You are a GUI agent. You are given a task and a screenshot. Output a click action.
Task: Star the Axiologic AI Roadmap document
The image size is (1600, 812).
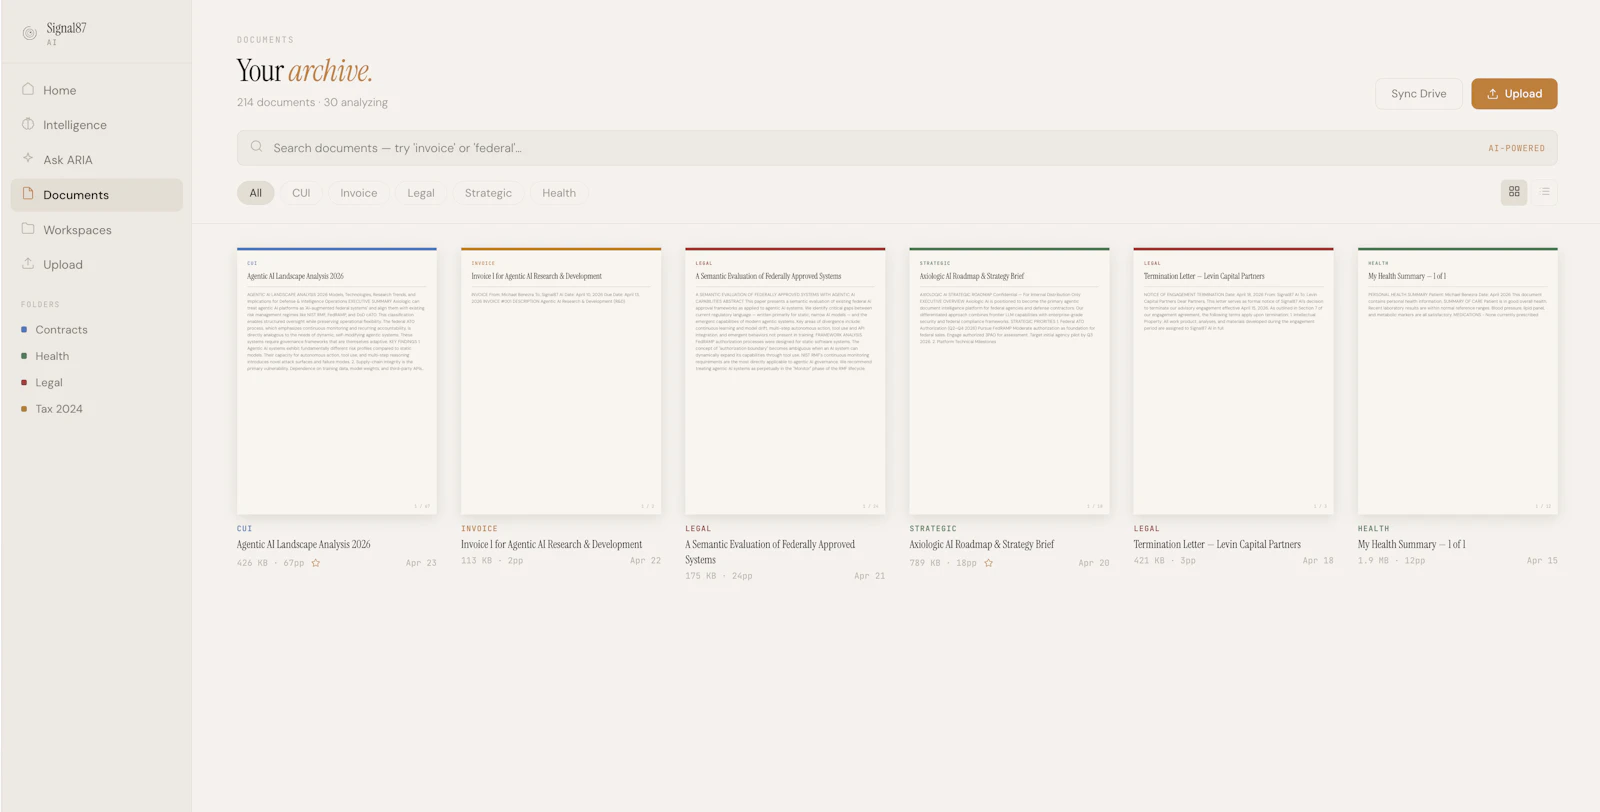click(989, 563)
